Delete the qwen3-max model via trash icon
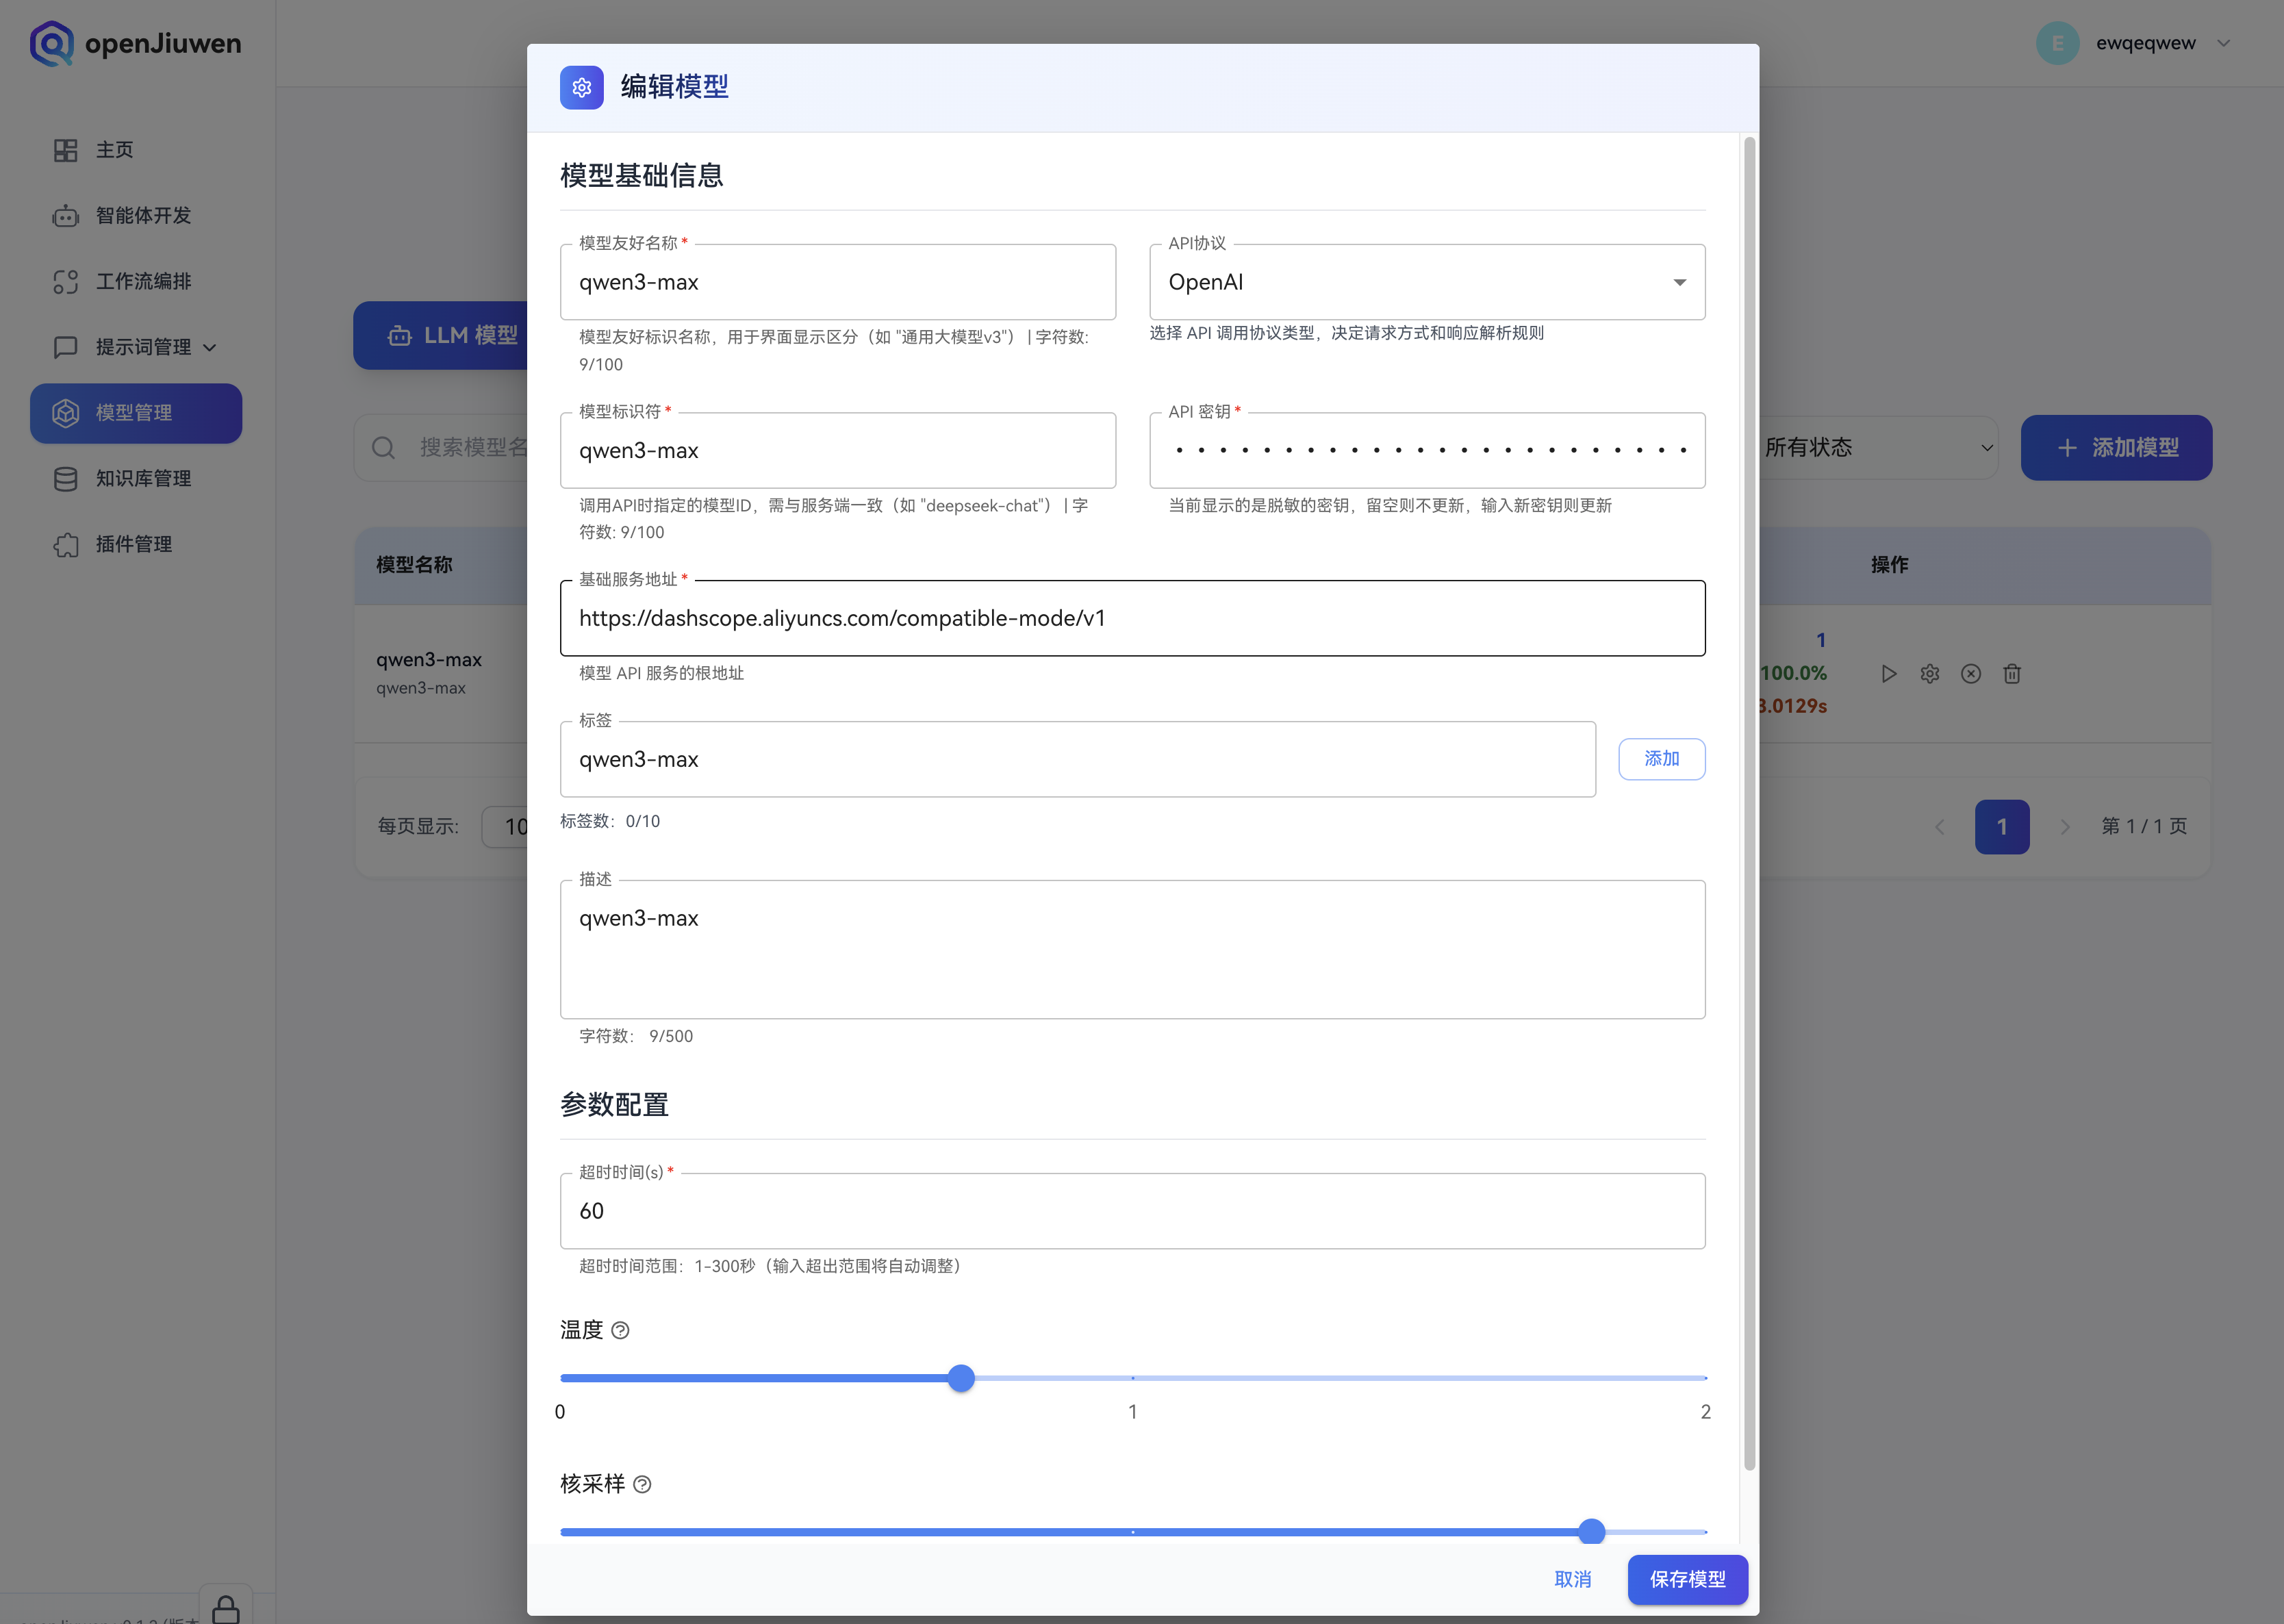 tap(2012, 673)
